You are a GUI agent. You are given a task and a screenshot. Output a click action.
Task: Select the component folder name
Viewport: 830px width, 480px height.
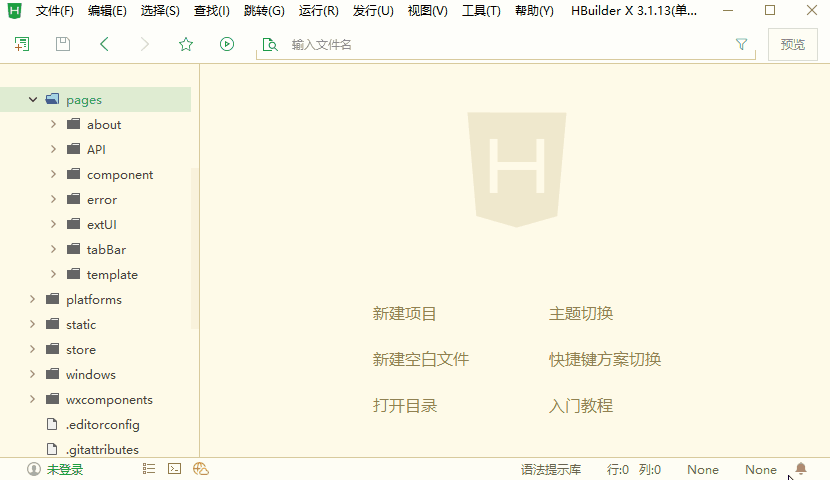(x=120, y=175)
